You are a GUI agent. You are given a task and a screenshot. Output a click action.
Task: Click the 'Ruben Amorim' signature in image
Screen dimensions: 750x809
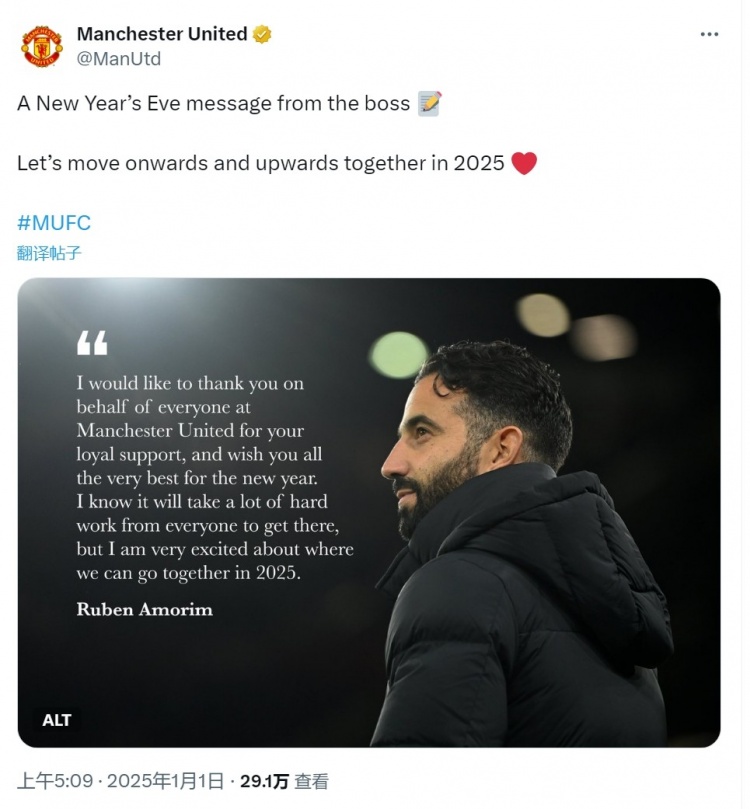(x=144, y=609)
